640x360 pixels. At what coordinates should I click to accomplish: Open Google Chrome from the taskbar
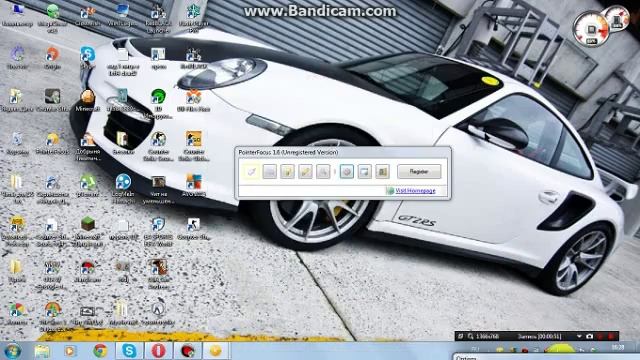[x=100, y=351]
